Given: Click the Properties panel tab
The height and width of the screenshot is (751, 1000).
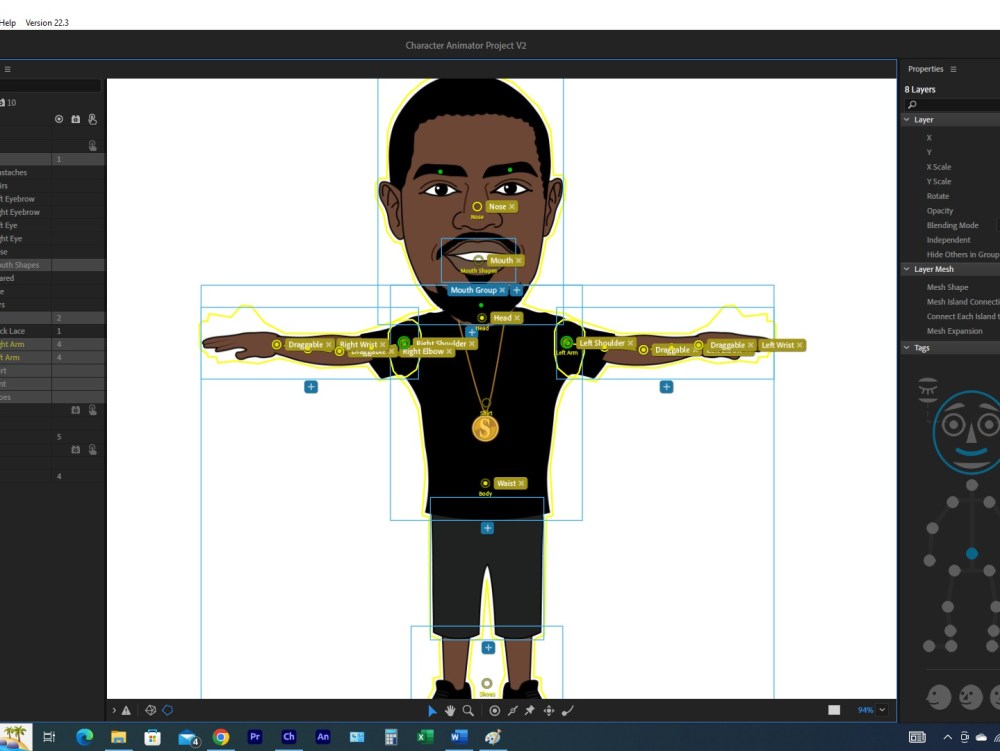Looking at the screenshot, I should [x=928, y=68].
